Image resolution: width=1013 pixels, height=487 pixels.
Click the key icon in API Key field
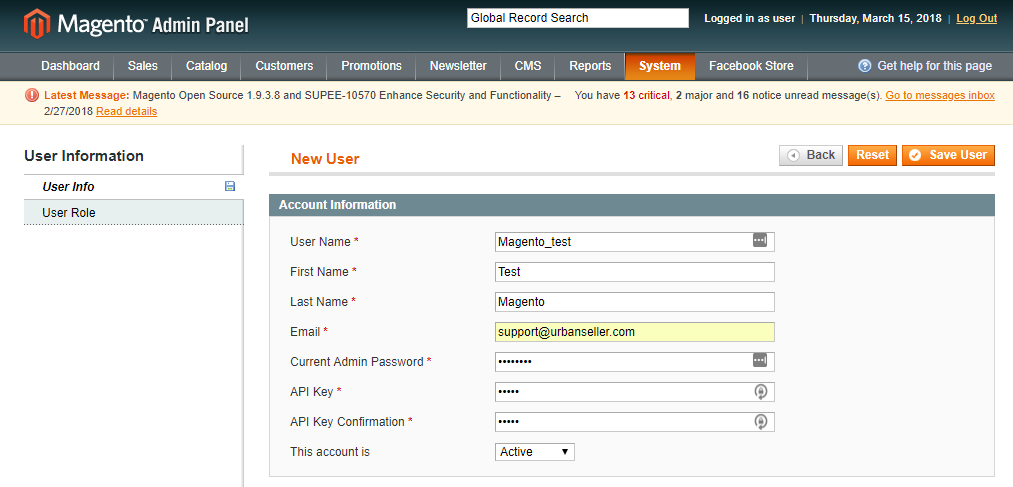(x=760, y=392)
